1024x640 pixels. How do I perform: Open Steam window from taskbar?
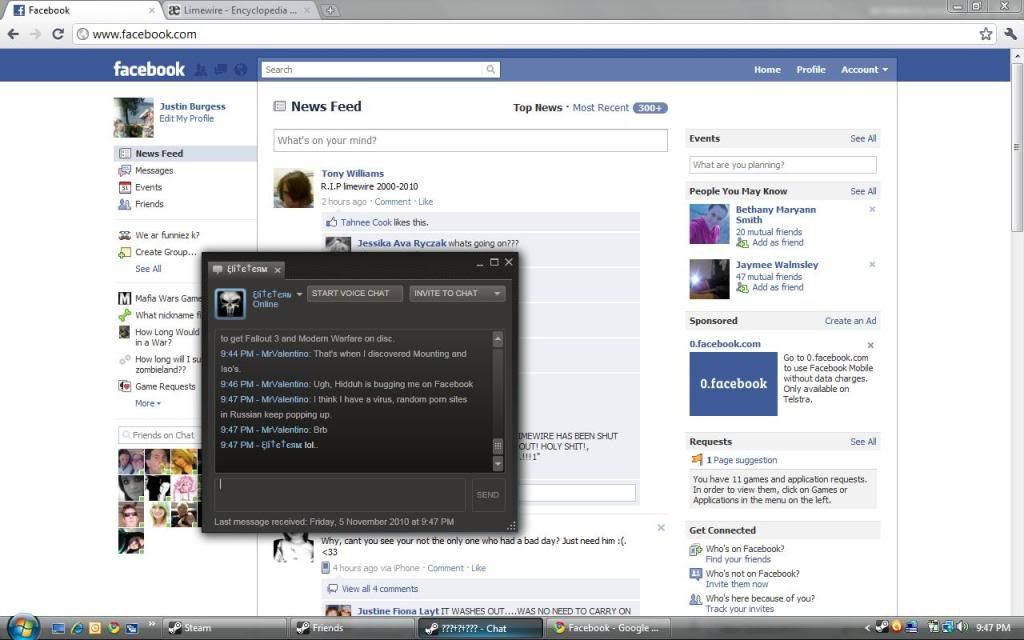(x=224, y=628)
